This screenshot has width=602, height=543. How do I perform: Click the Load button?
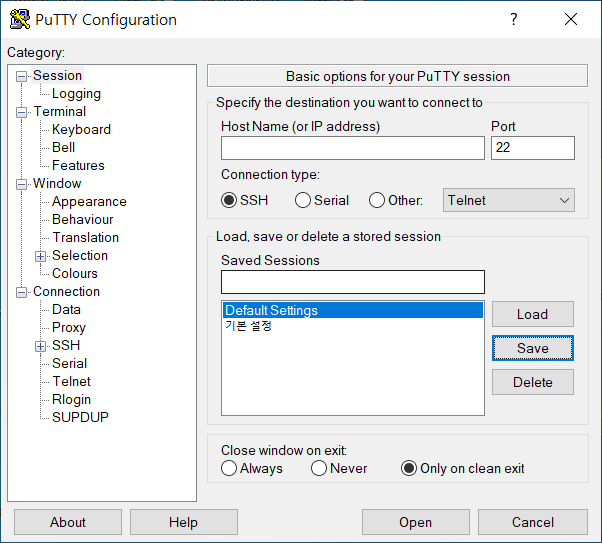[x=533, y=314]
